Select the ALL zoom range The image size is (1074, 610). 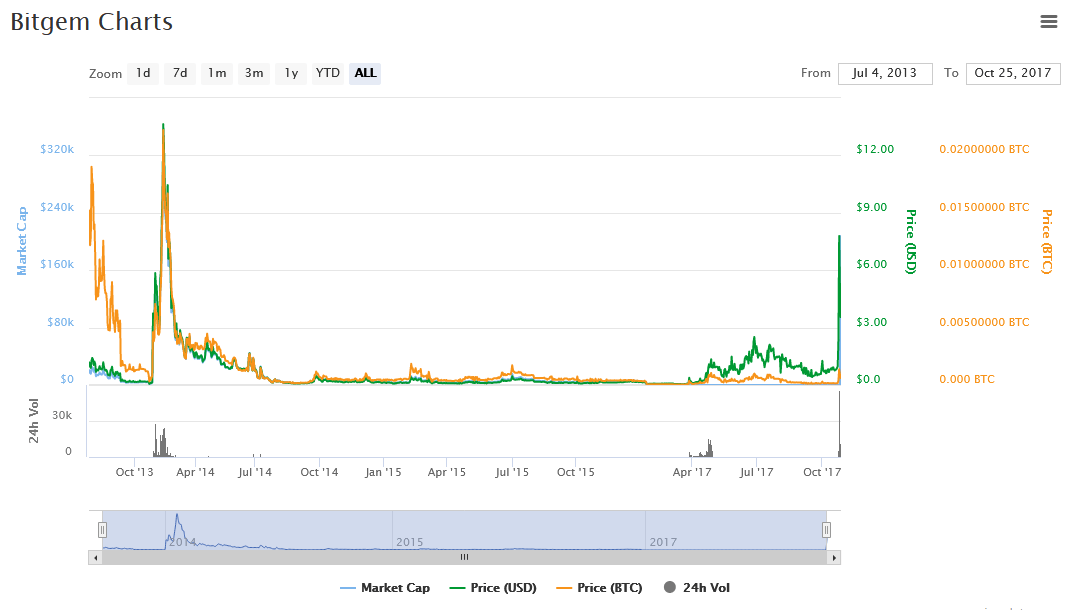(x=365, y=73)
